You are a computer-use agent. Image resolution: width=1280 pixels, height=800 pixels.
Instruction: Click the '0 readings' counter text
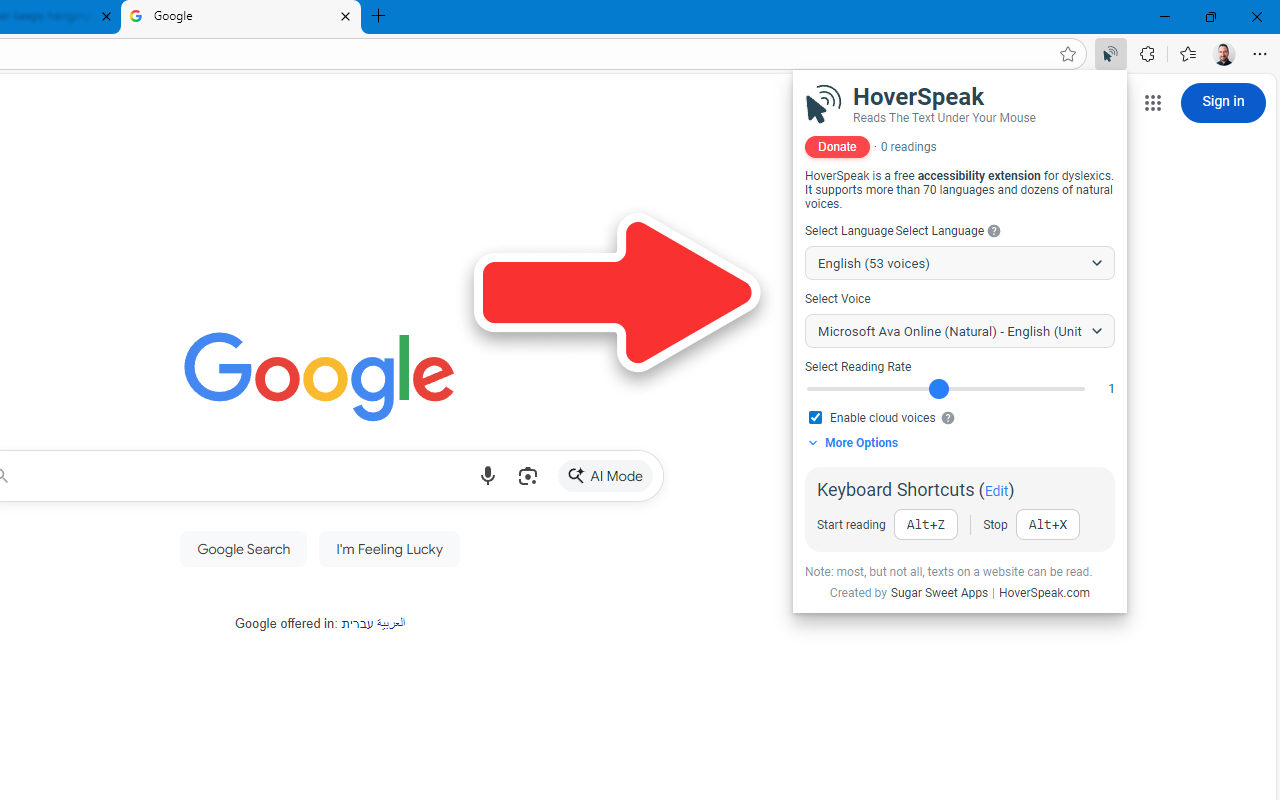[x=908, y=147]
